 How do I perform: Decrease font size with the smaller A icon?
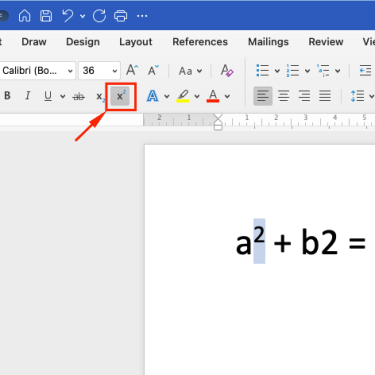[153, 70]
